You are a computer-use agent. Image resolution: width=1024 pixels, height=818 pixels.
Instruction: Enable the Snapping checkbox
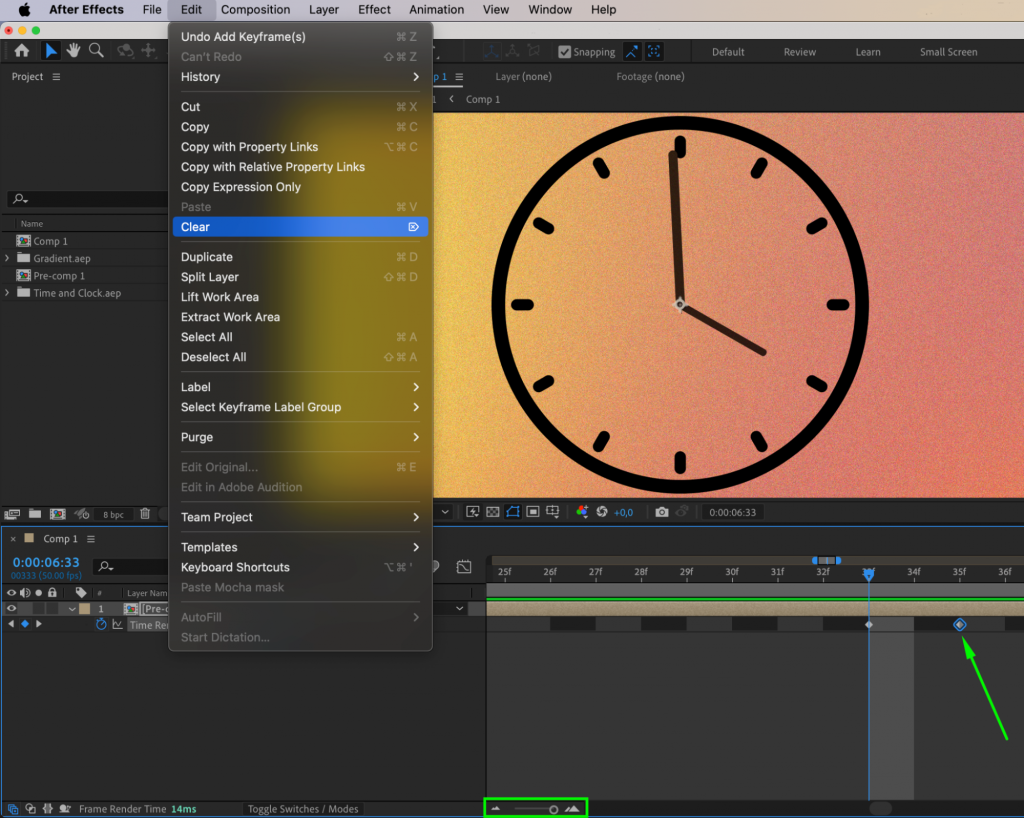pyautogui.click(x=566, y=51)
